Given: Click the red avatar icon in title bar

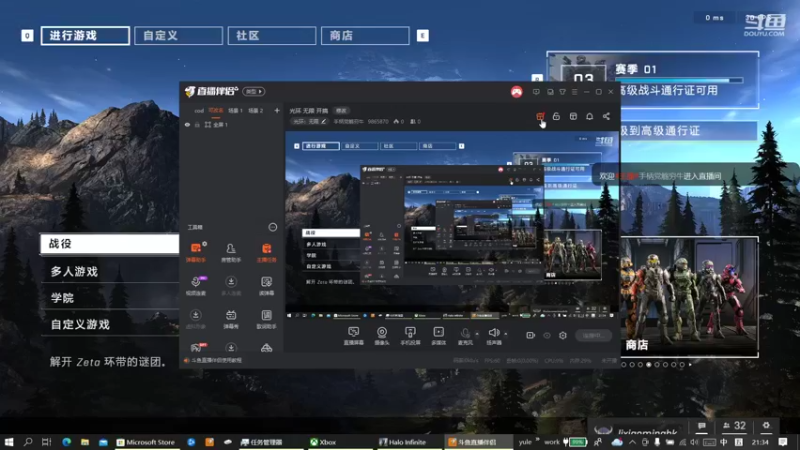Looking at the screenshot, I should [516, 92].
